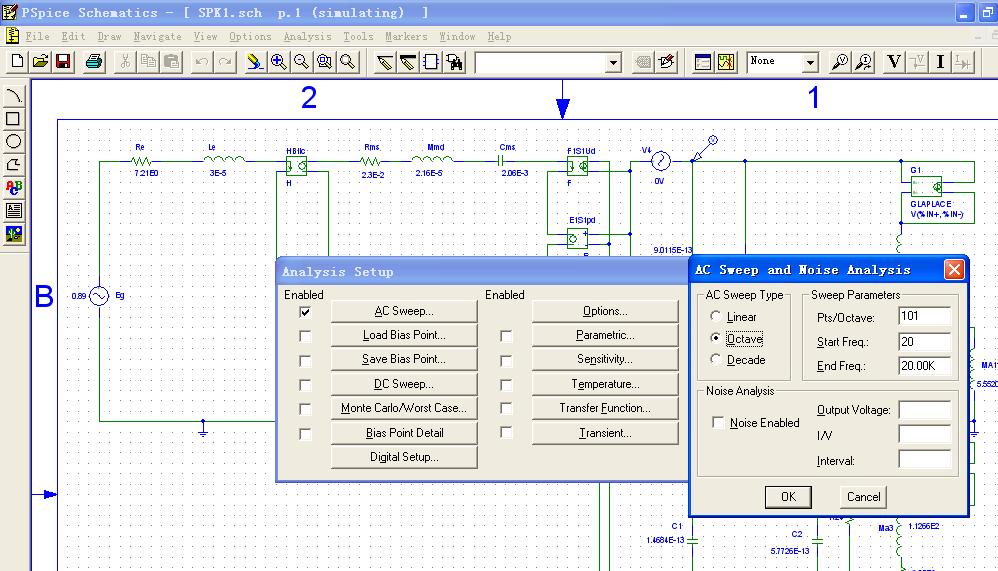The height and width of the screenshot is (571, 998).
Task: Save the schematic with the floppy icon
Action: point(63,62)
